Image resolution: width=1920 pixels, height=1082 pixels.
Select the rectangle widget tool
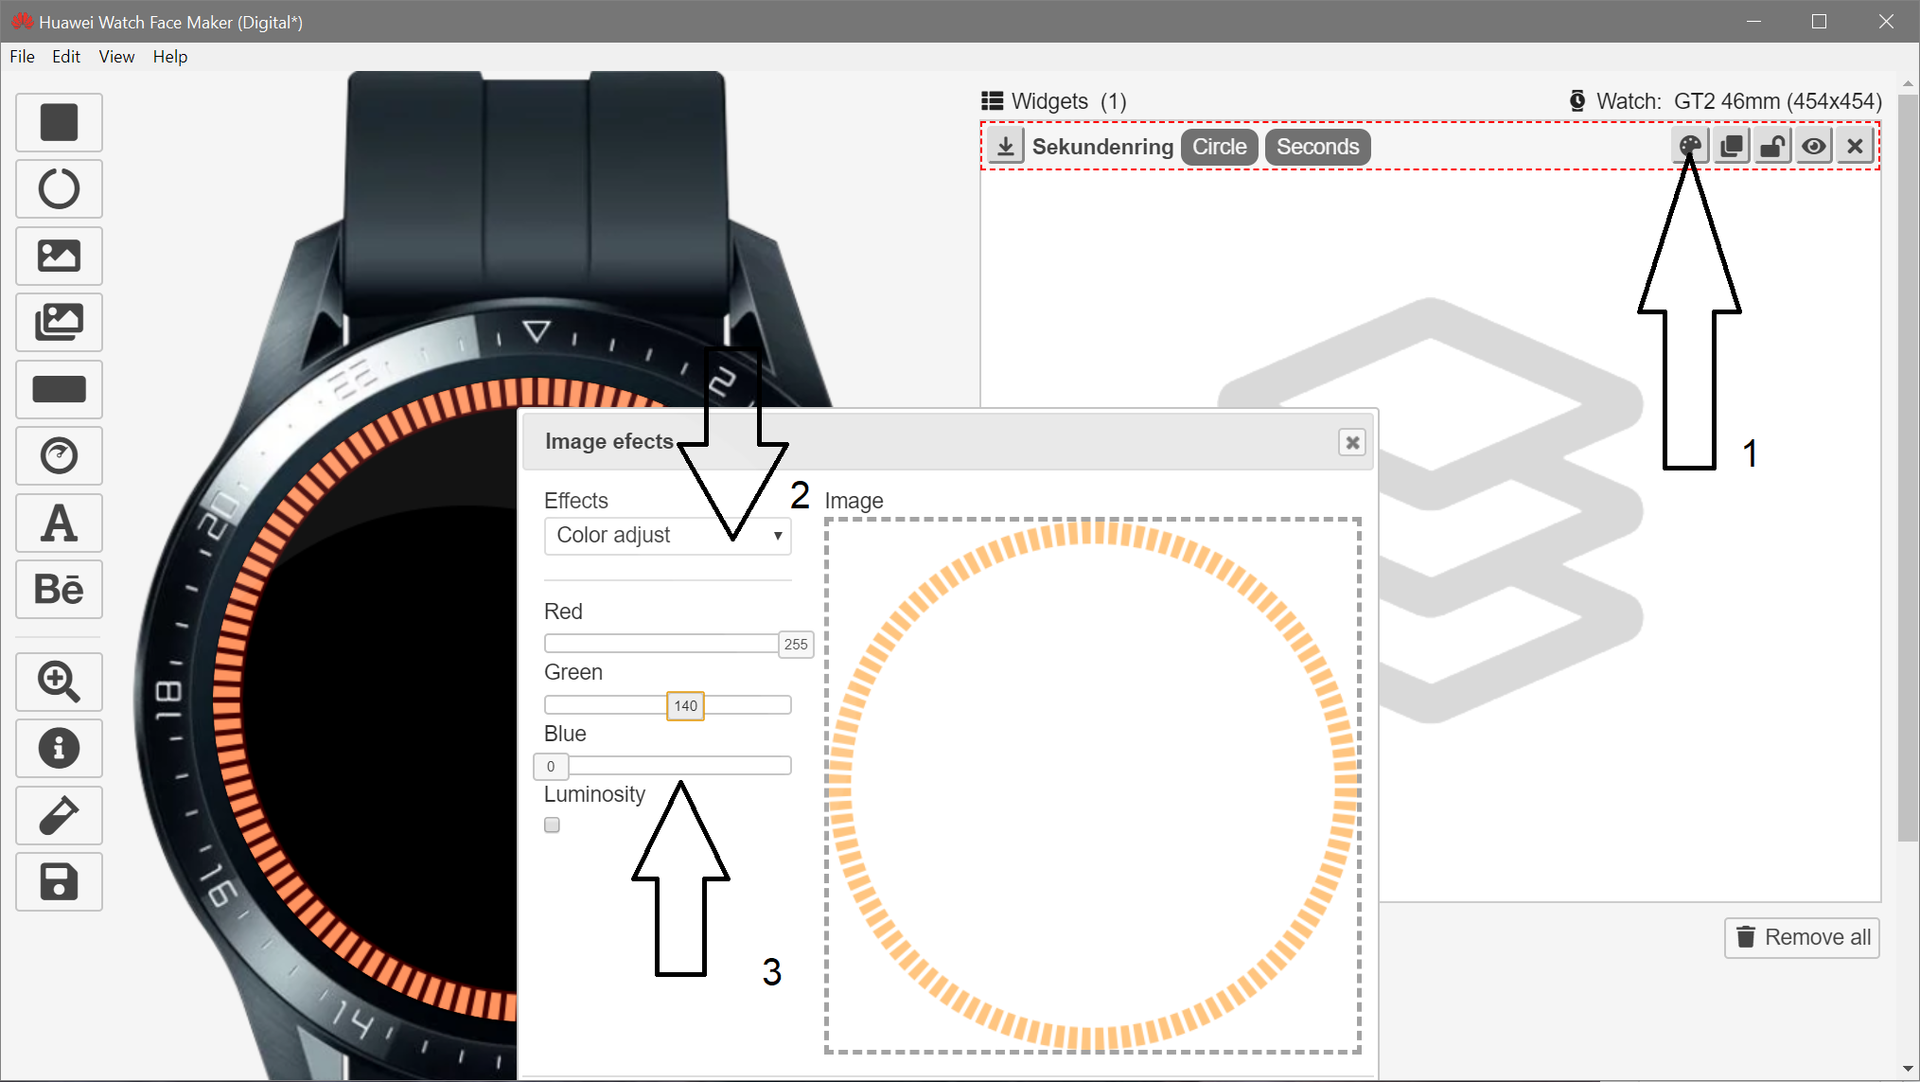[59, 122]
